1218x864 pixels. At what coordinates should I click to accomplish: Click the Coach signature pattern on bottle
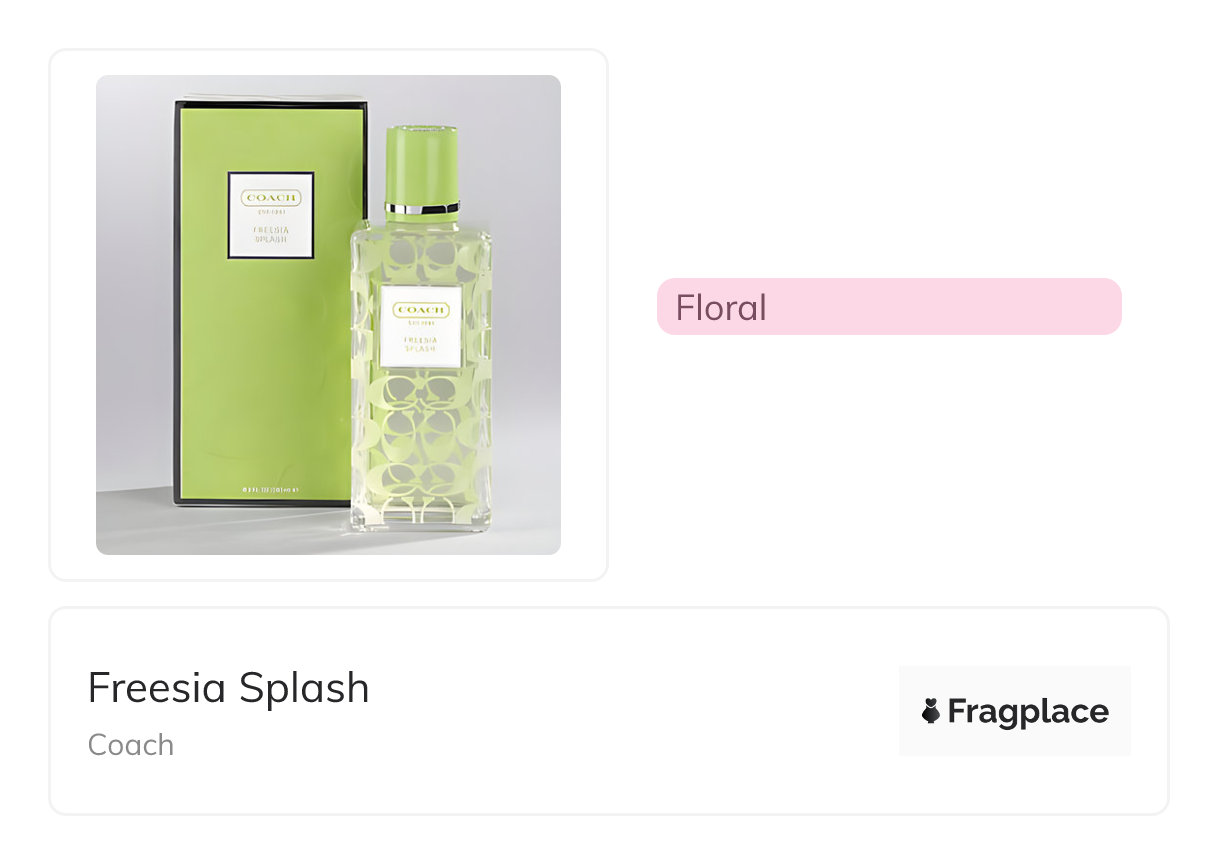(420, 450)
